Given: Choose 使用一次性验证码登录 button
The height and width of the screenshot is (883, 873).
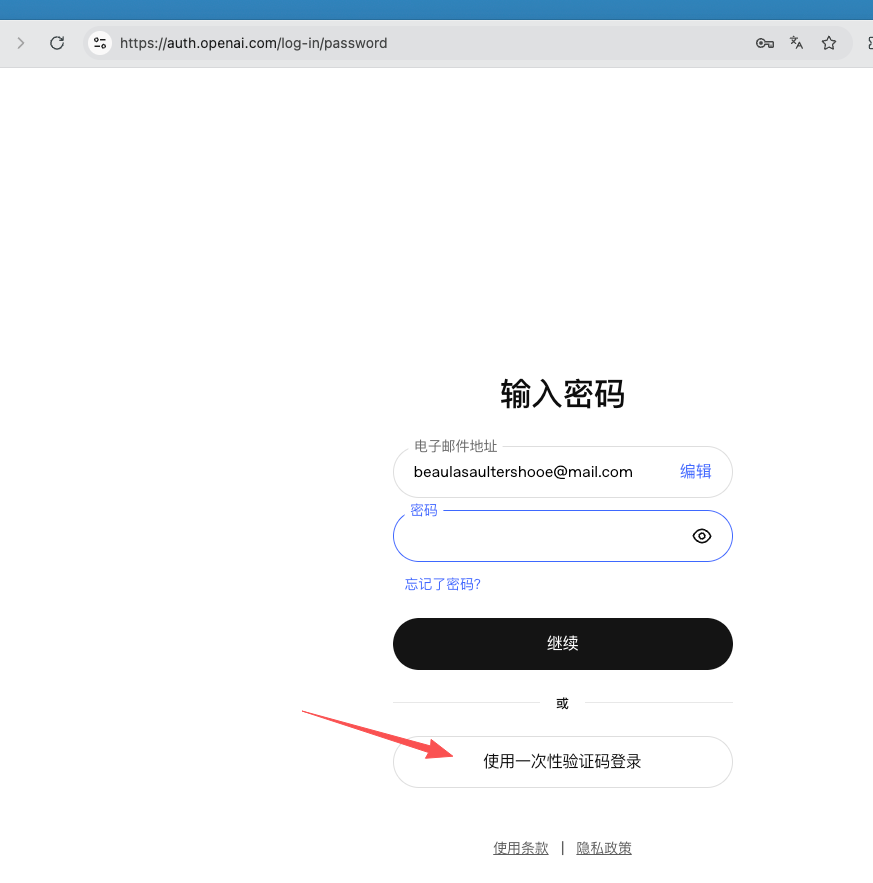Looking at the screenshot, I should point(563,762).
